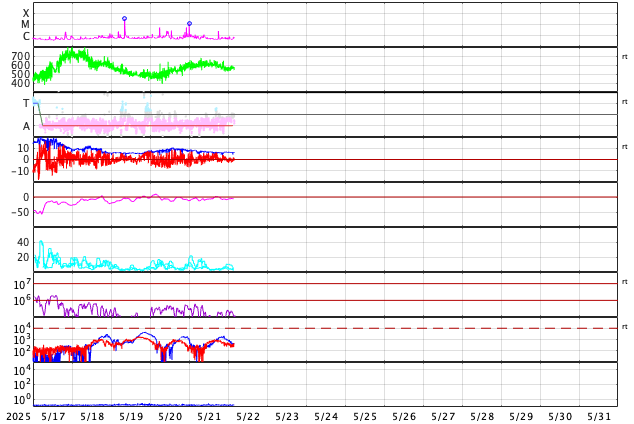Click the 5/17 date label
634x424 pixels.
pyautogui.click(x=53, y=417)
